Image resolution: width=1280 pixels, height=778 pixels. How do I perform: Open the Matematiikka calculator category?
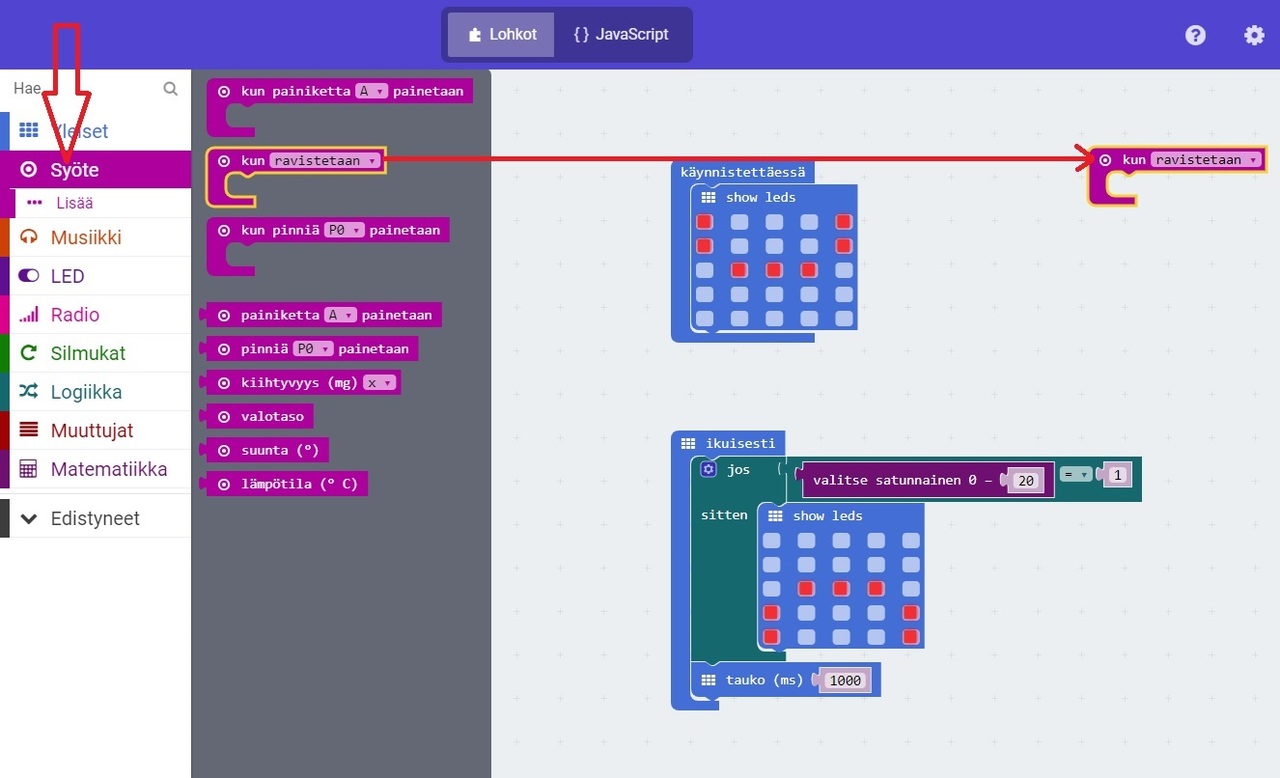[x=108, y=469]
